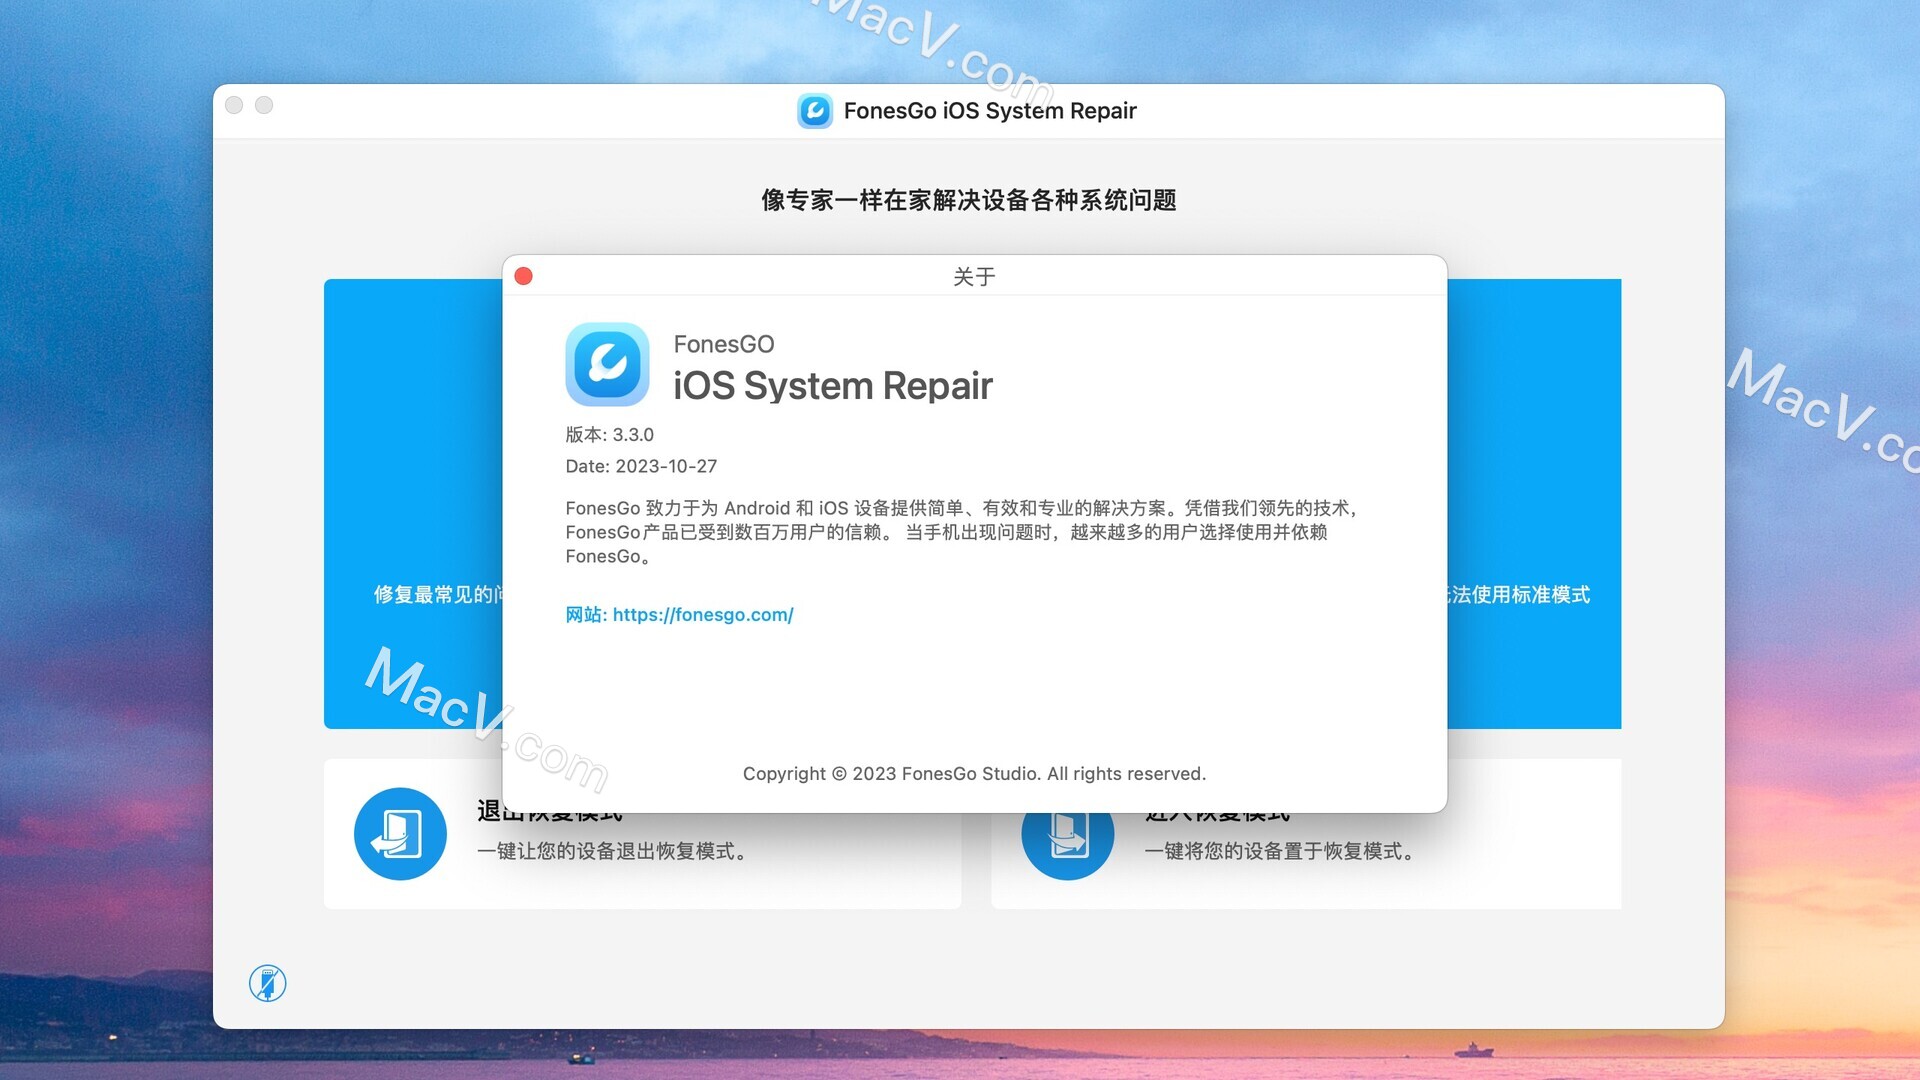
Task: Click the exit recovery mode round icon
Action: click(400, 834)
